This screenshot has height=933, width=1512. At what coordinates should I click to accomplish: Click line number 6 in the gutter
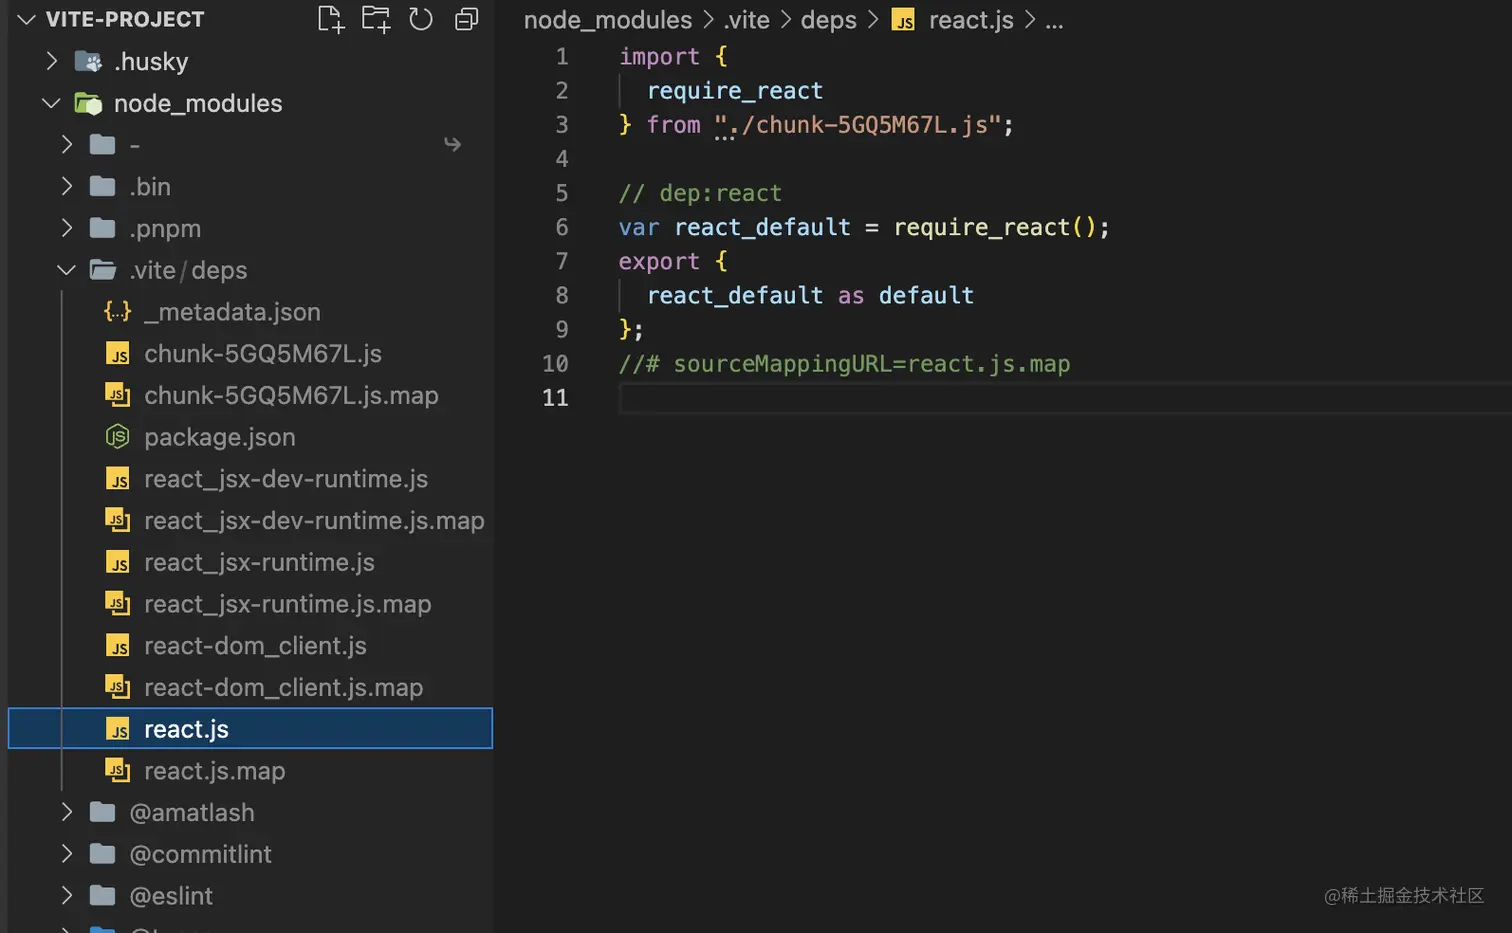click(x=561, y=227)
